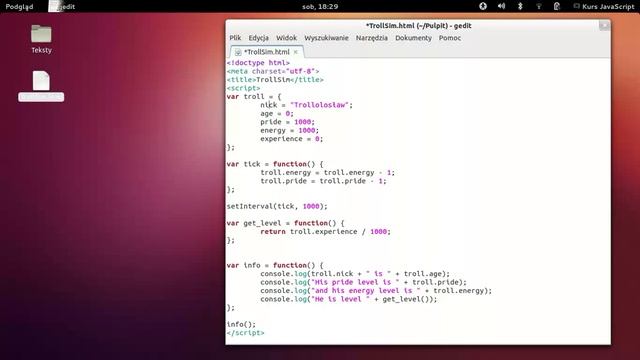Select the *TrollSim.html document tab

tap(267, 52)
